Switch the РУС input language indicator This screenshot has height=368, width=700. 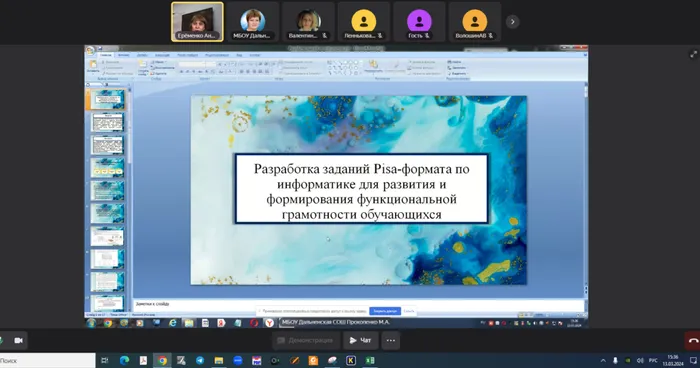(653, 360)
